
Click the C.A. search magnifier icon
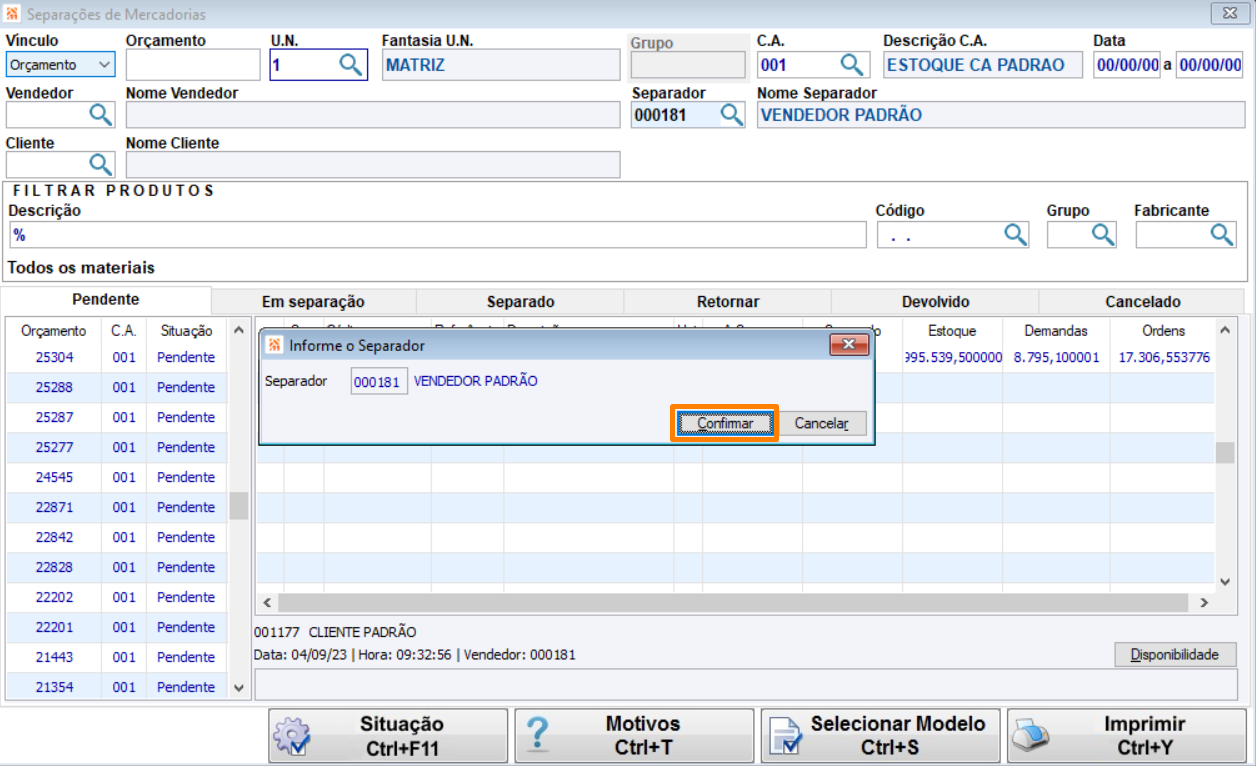pyautogui.click(x=851, y=65)
